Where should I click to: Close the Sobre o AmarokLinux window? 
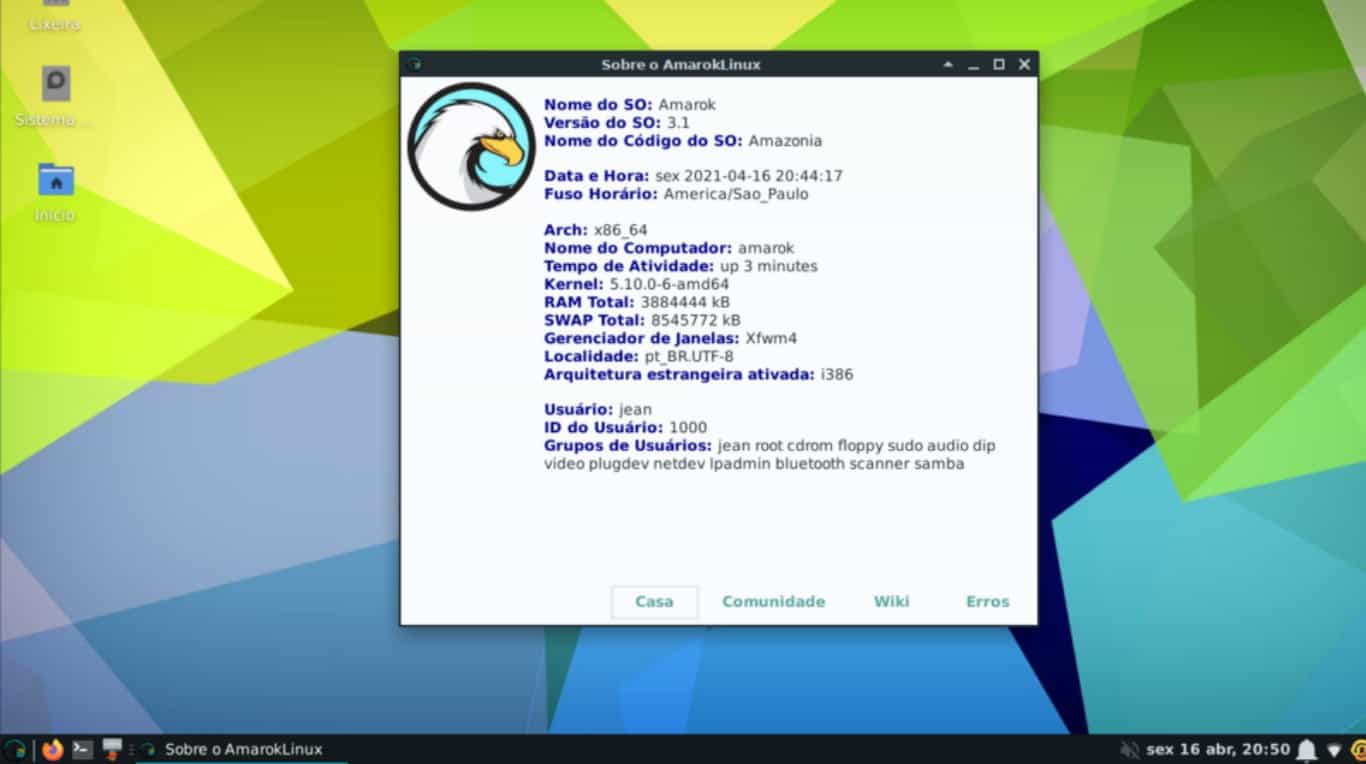pos(1024,64)
